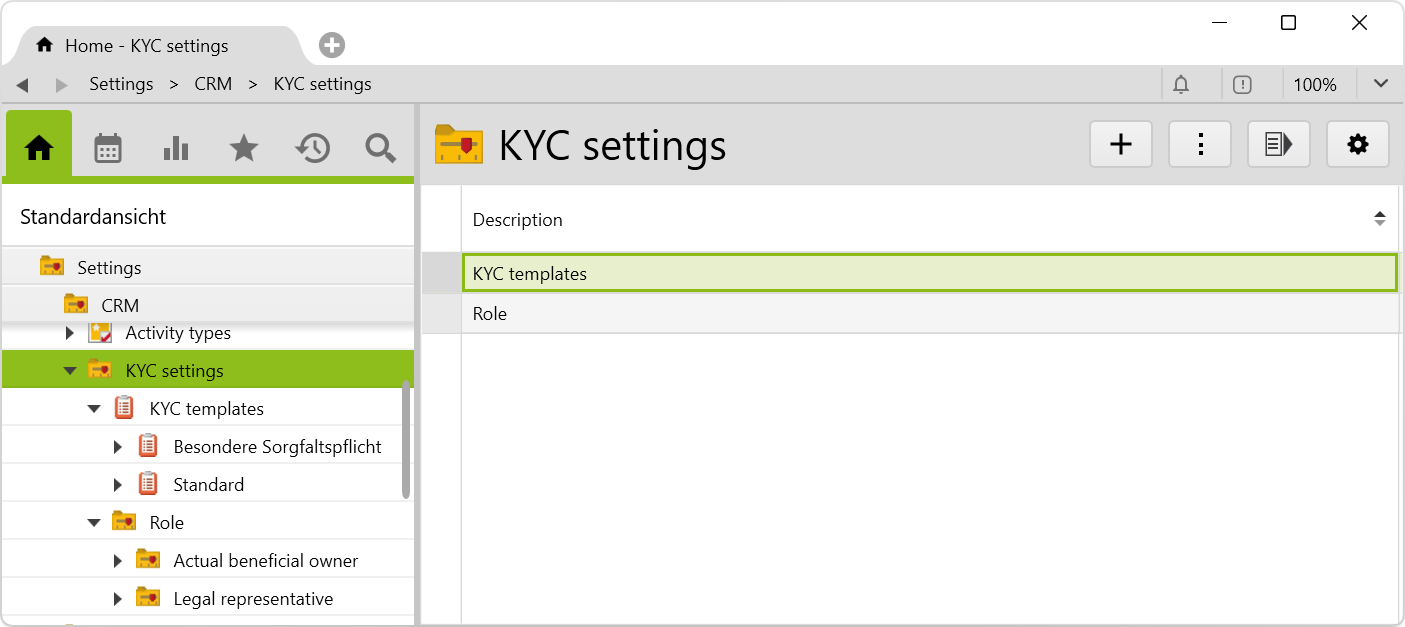This screenshot has height=627, width=1405.
Task: Open the bar chart statistics icon
Action: coord(176,148)
